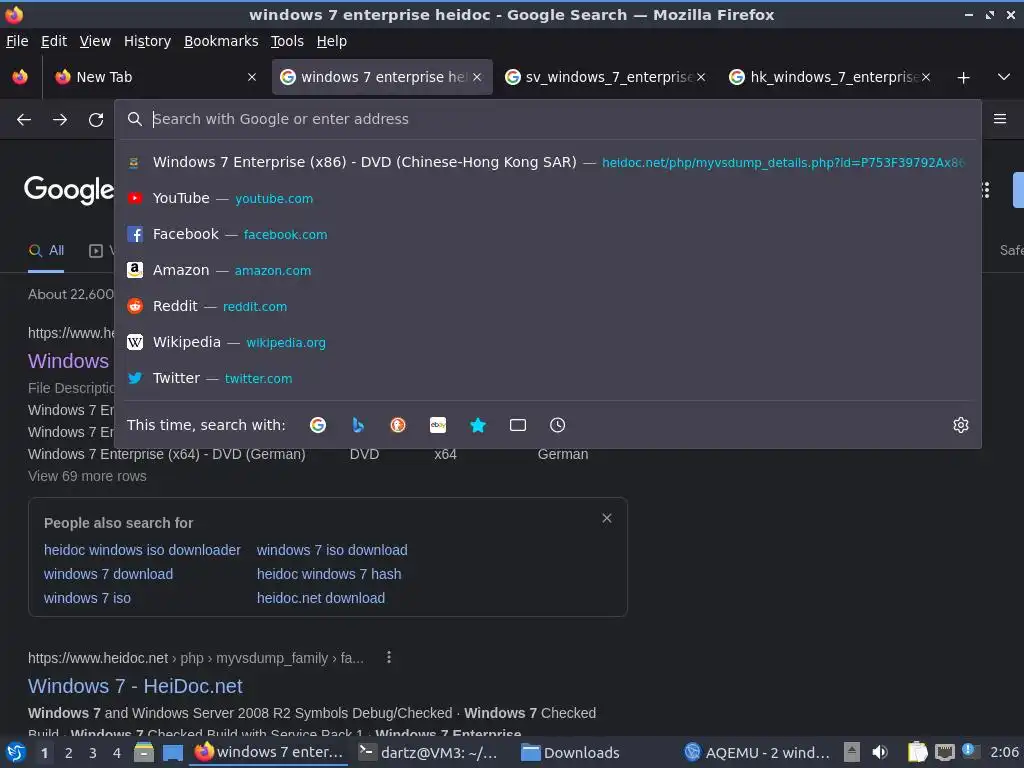
Task: Select the Reddit suggestion
Action: tap(548, 306)
